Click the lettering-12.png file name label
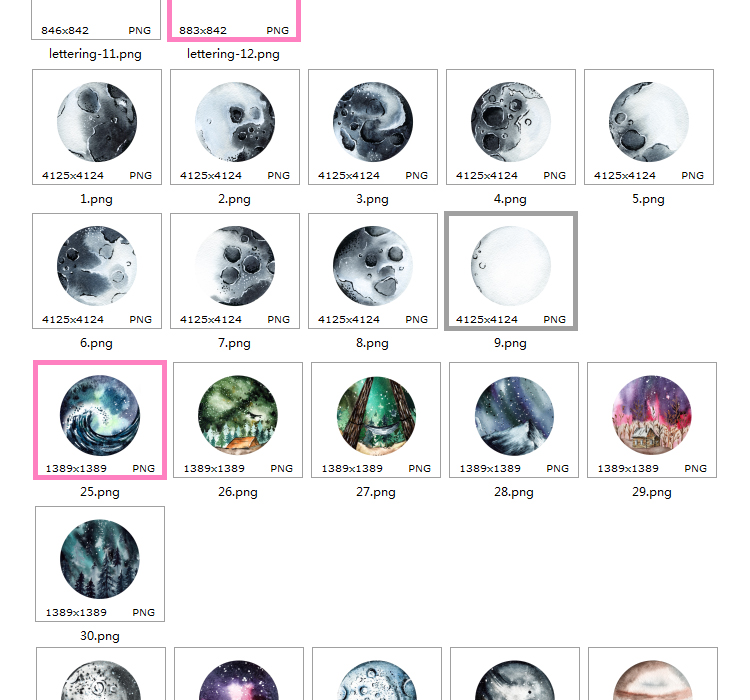 (x=233, y=54)
